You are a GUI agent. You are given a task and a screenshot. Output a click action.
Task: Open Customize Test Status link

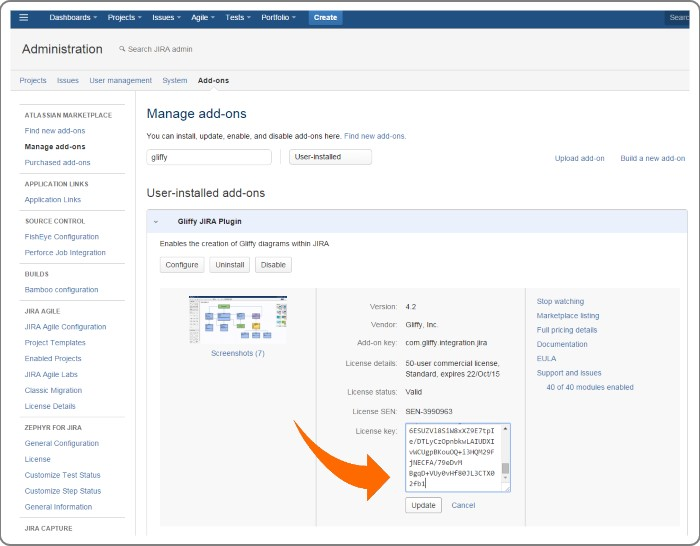[62, 475]
